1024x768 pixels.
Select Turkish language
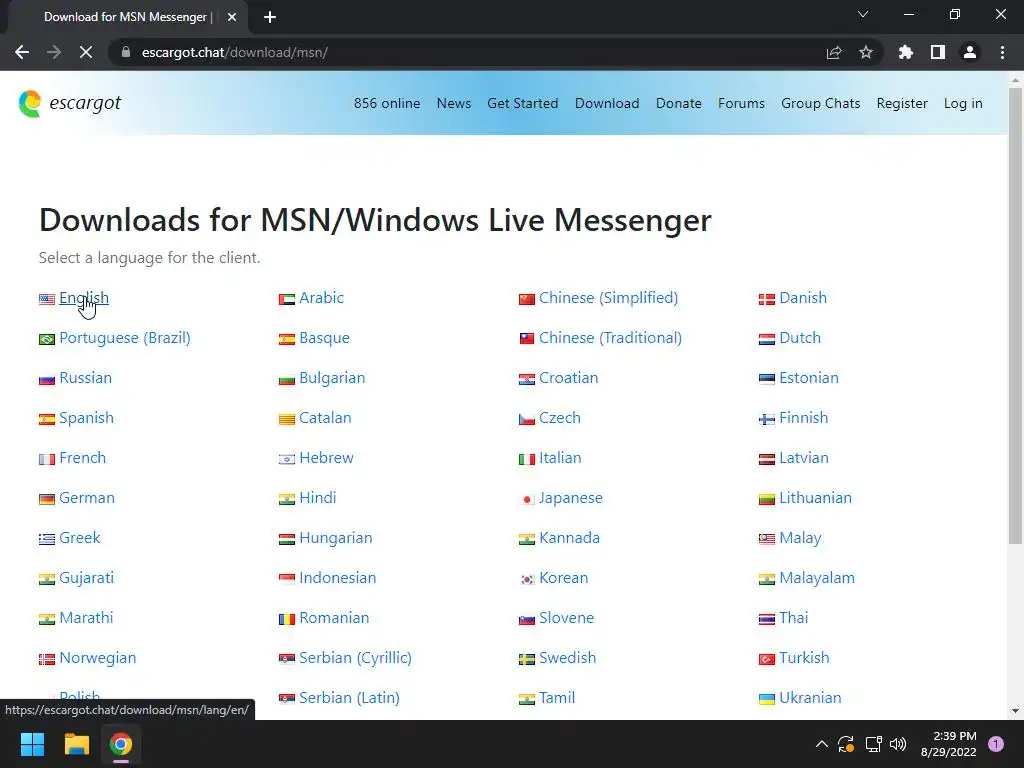(x=804, y=657)
